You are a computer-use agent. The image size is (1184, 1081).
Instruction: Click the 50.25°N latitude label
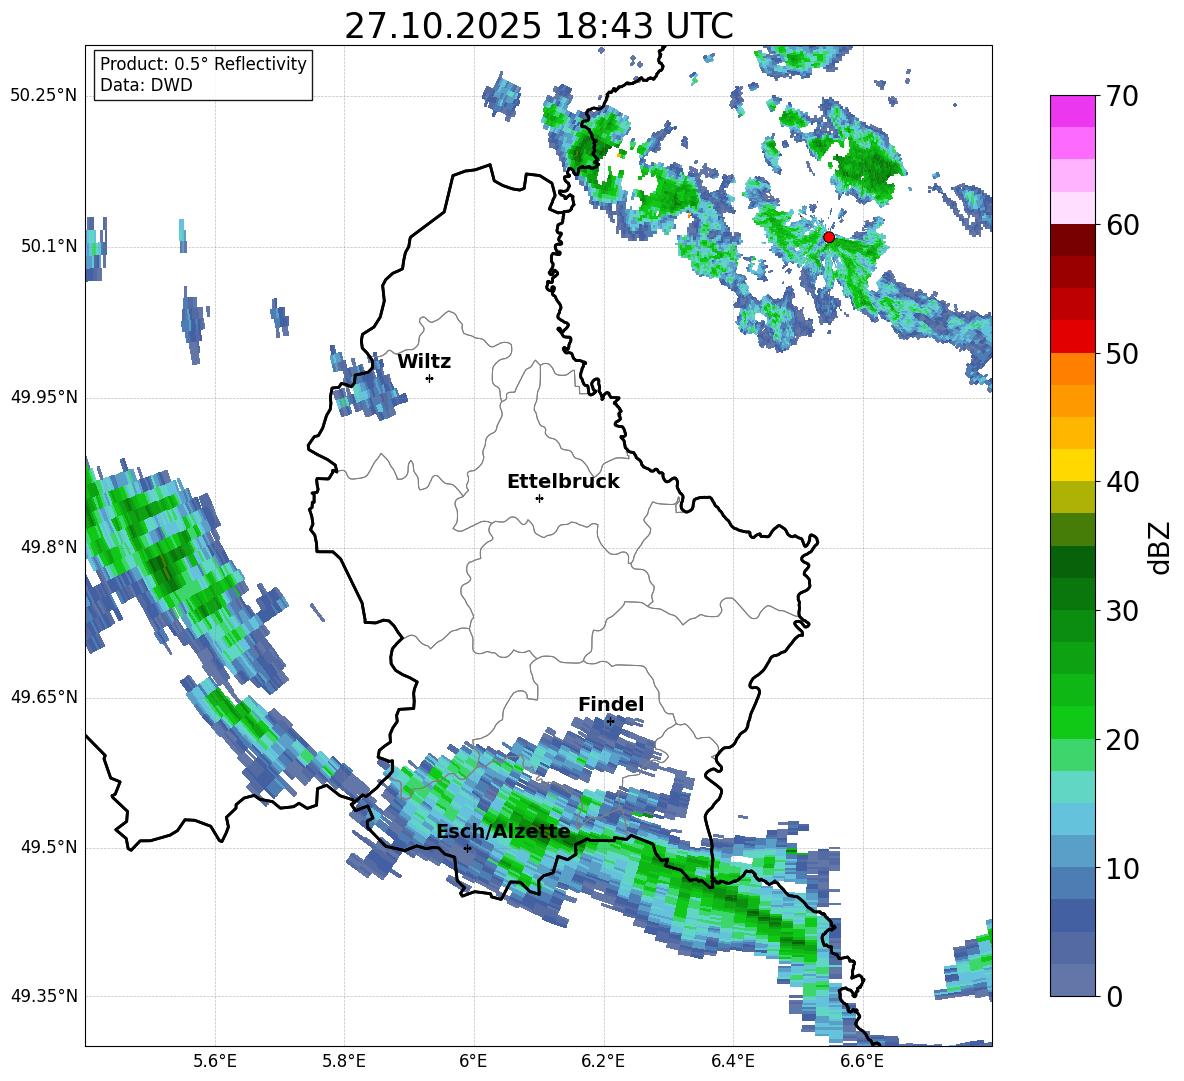tap(44, 96)
